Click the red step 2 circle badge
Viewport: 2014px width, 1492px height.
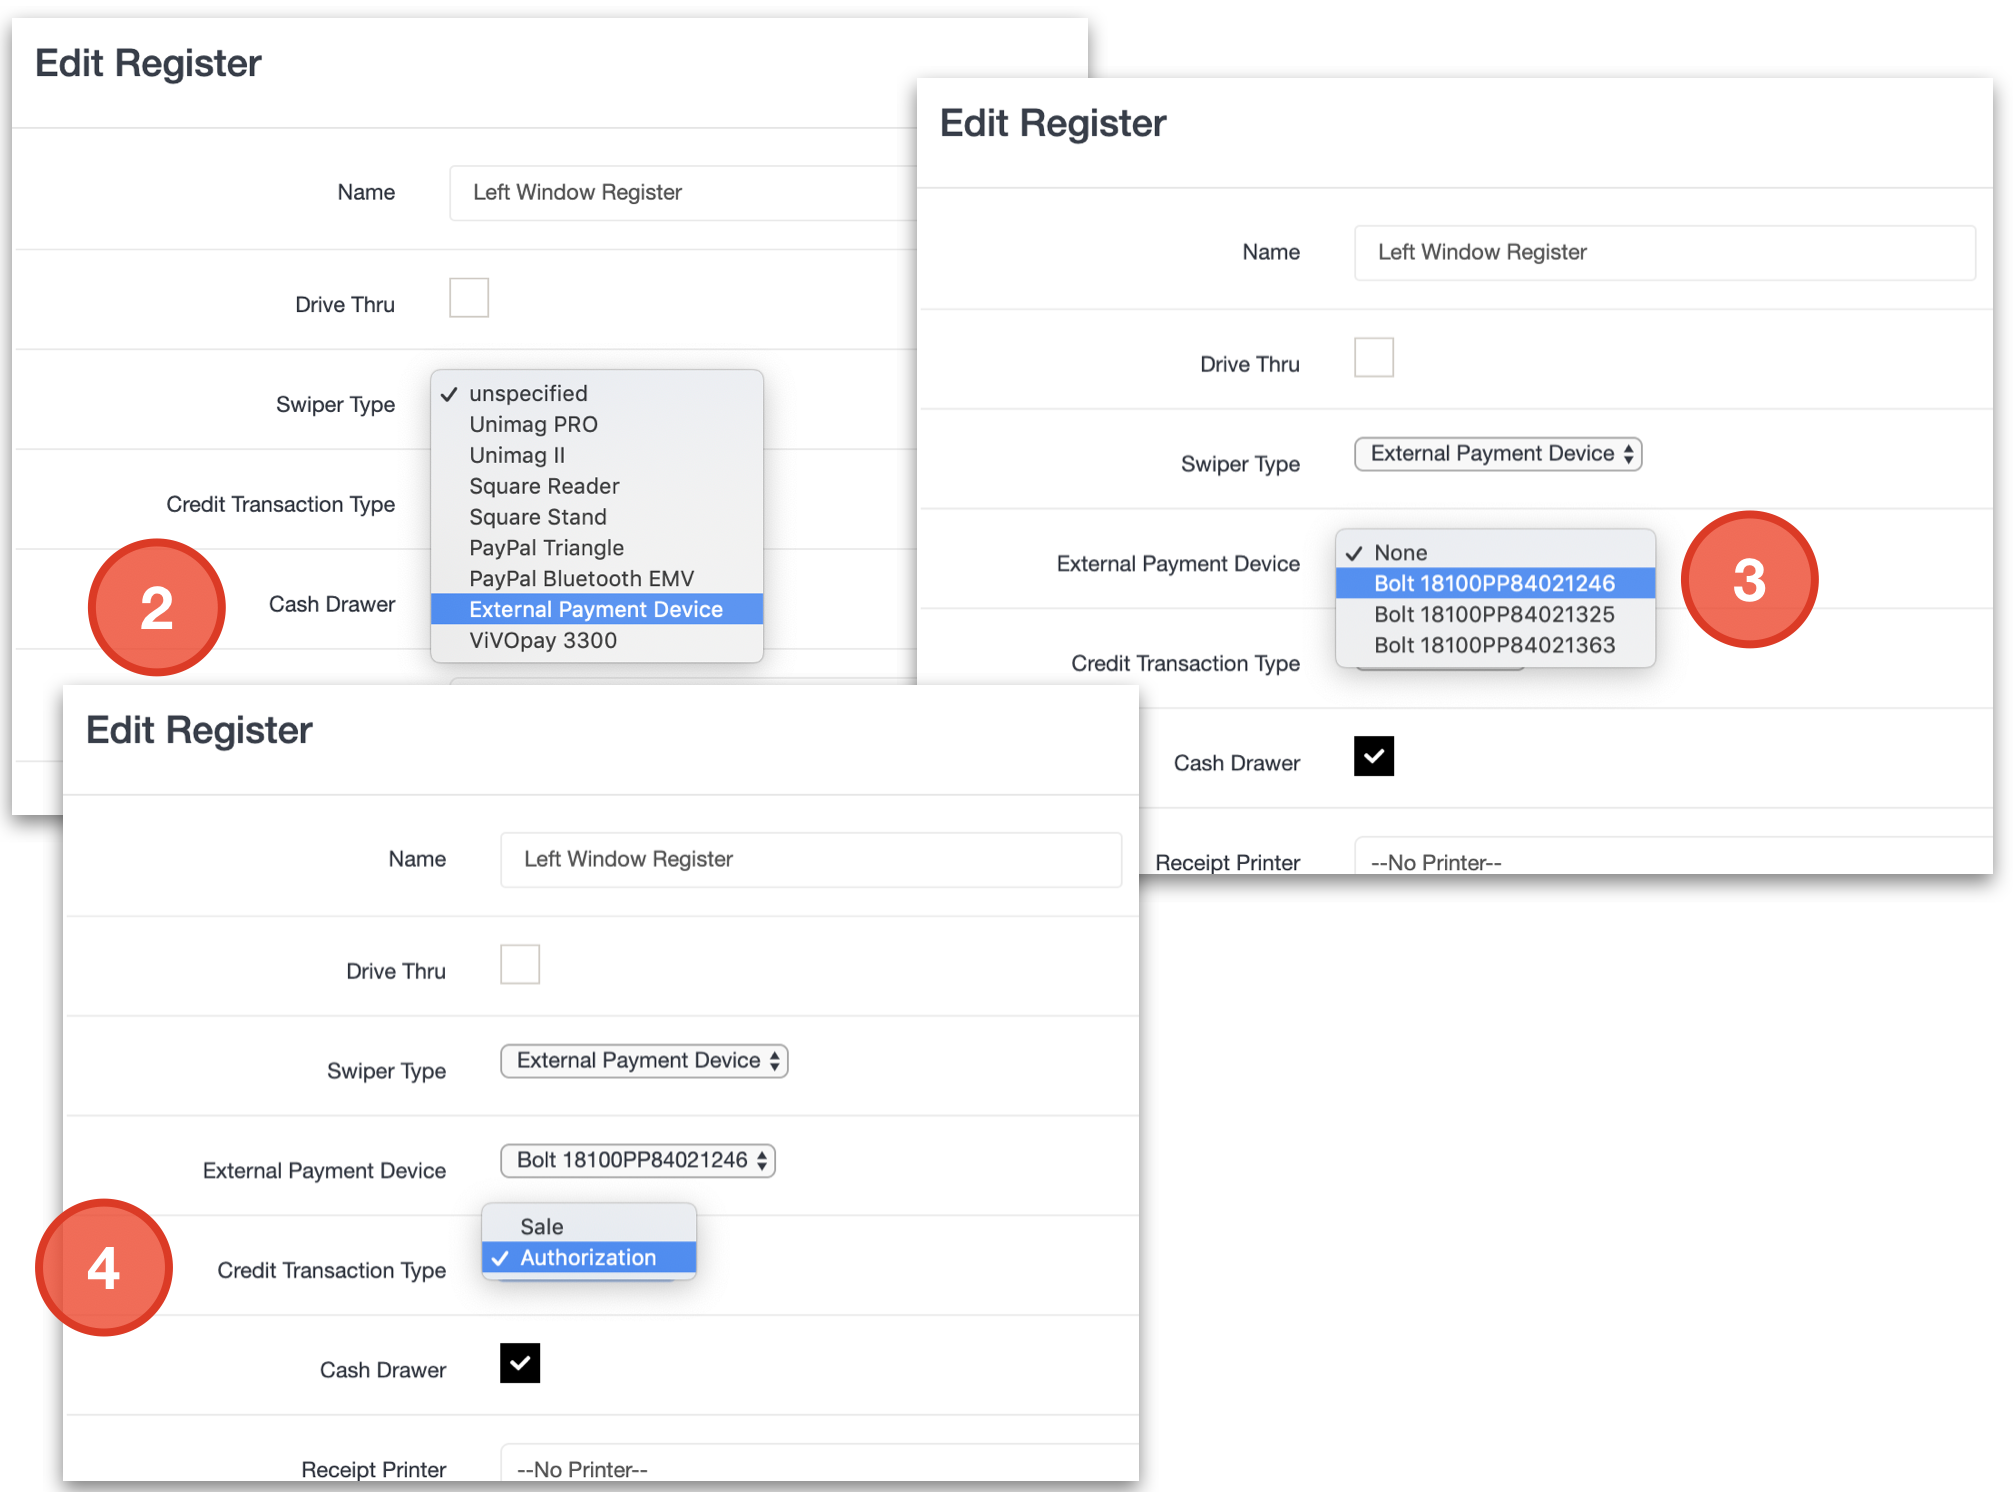[157, 608]
